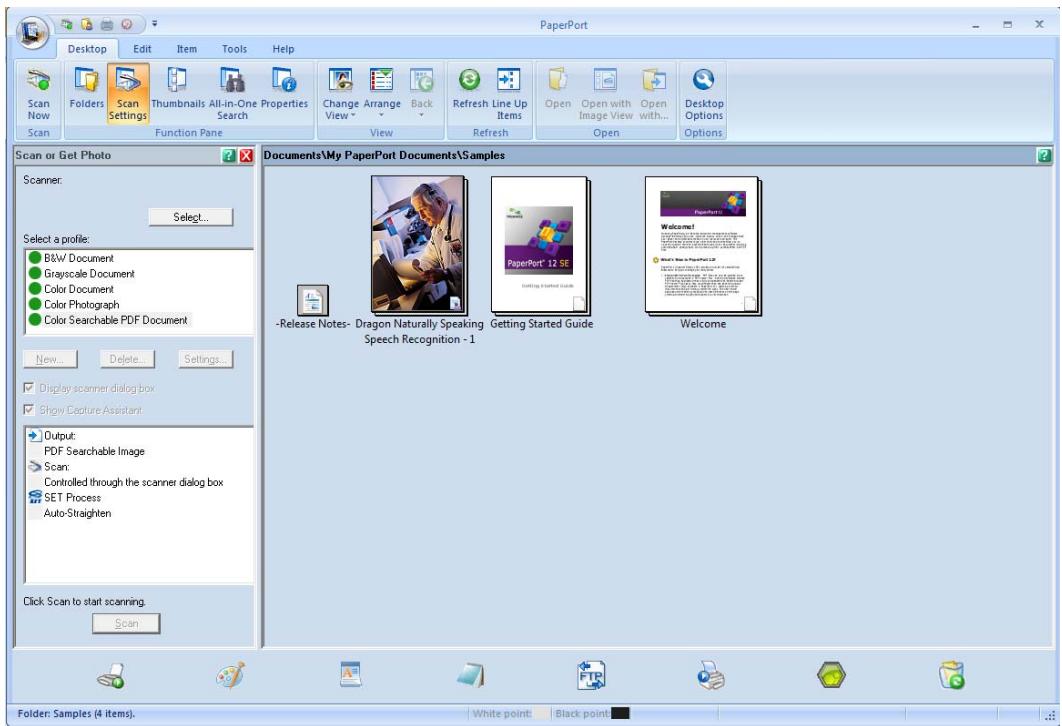Click the Black point swatch in status bar
The height and width of the screenshot is (726, 1062).
tap(620, 713)
